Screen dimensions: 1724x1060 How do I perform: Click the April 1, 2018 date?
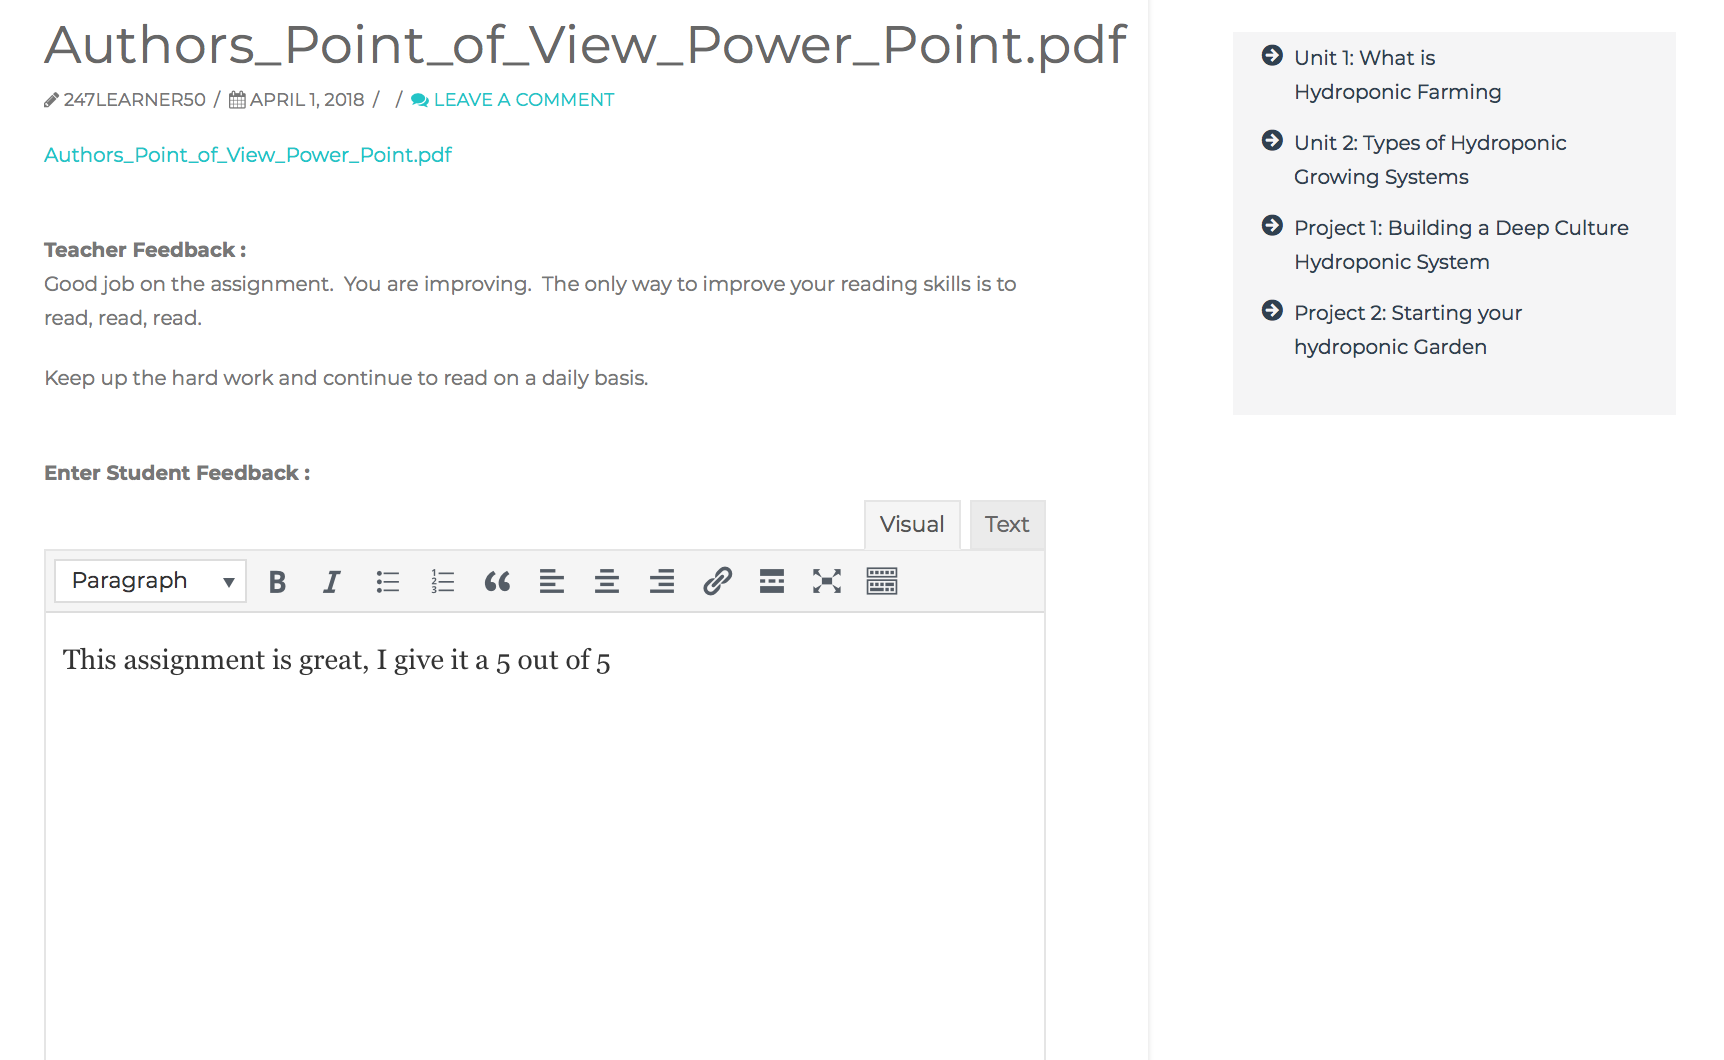tap(307, 100)
